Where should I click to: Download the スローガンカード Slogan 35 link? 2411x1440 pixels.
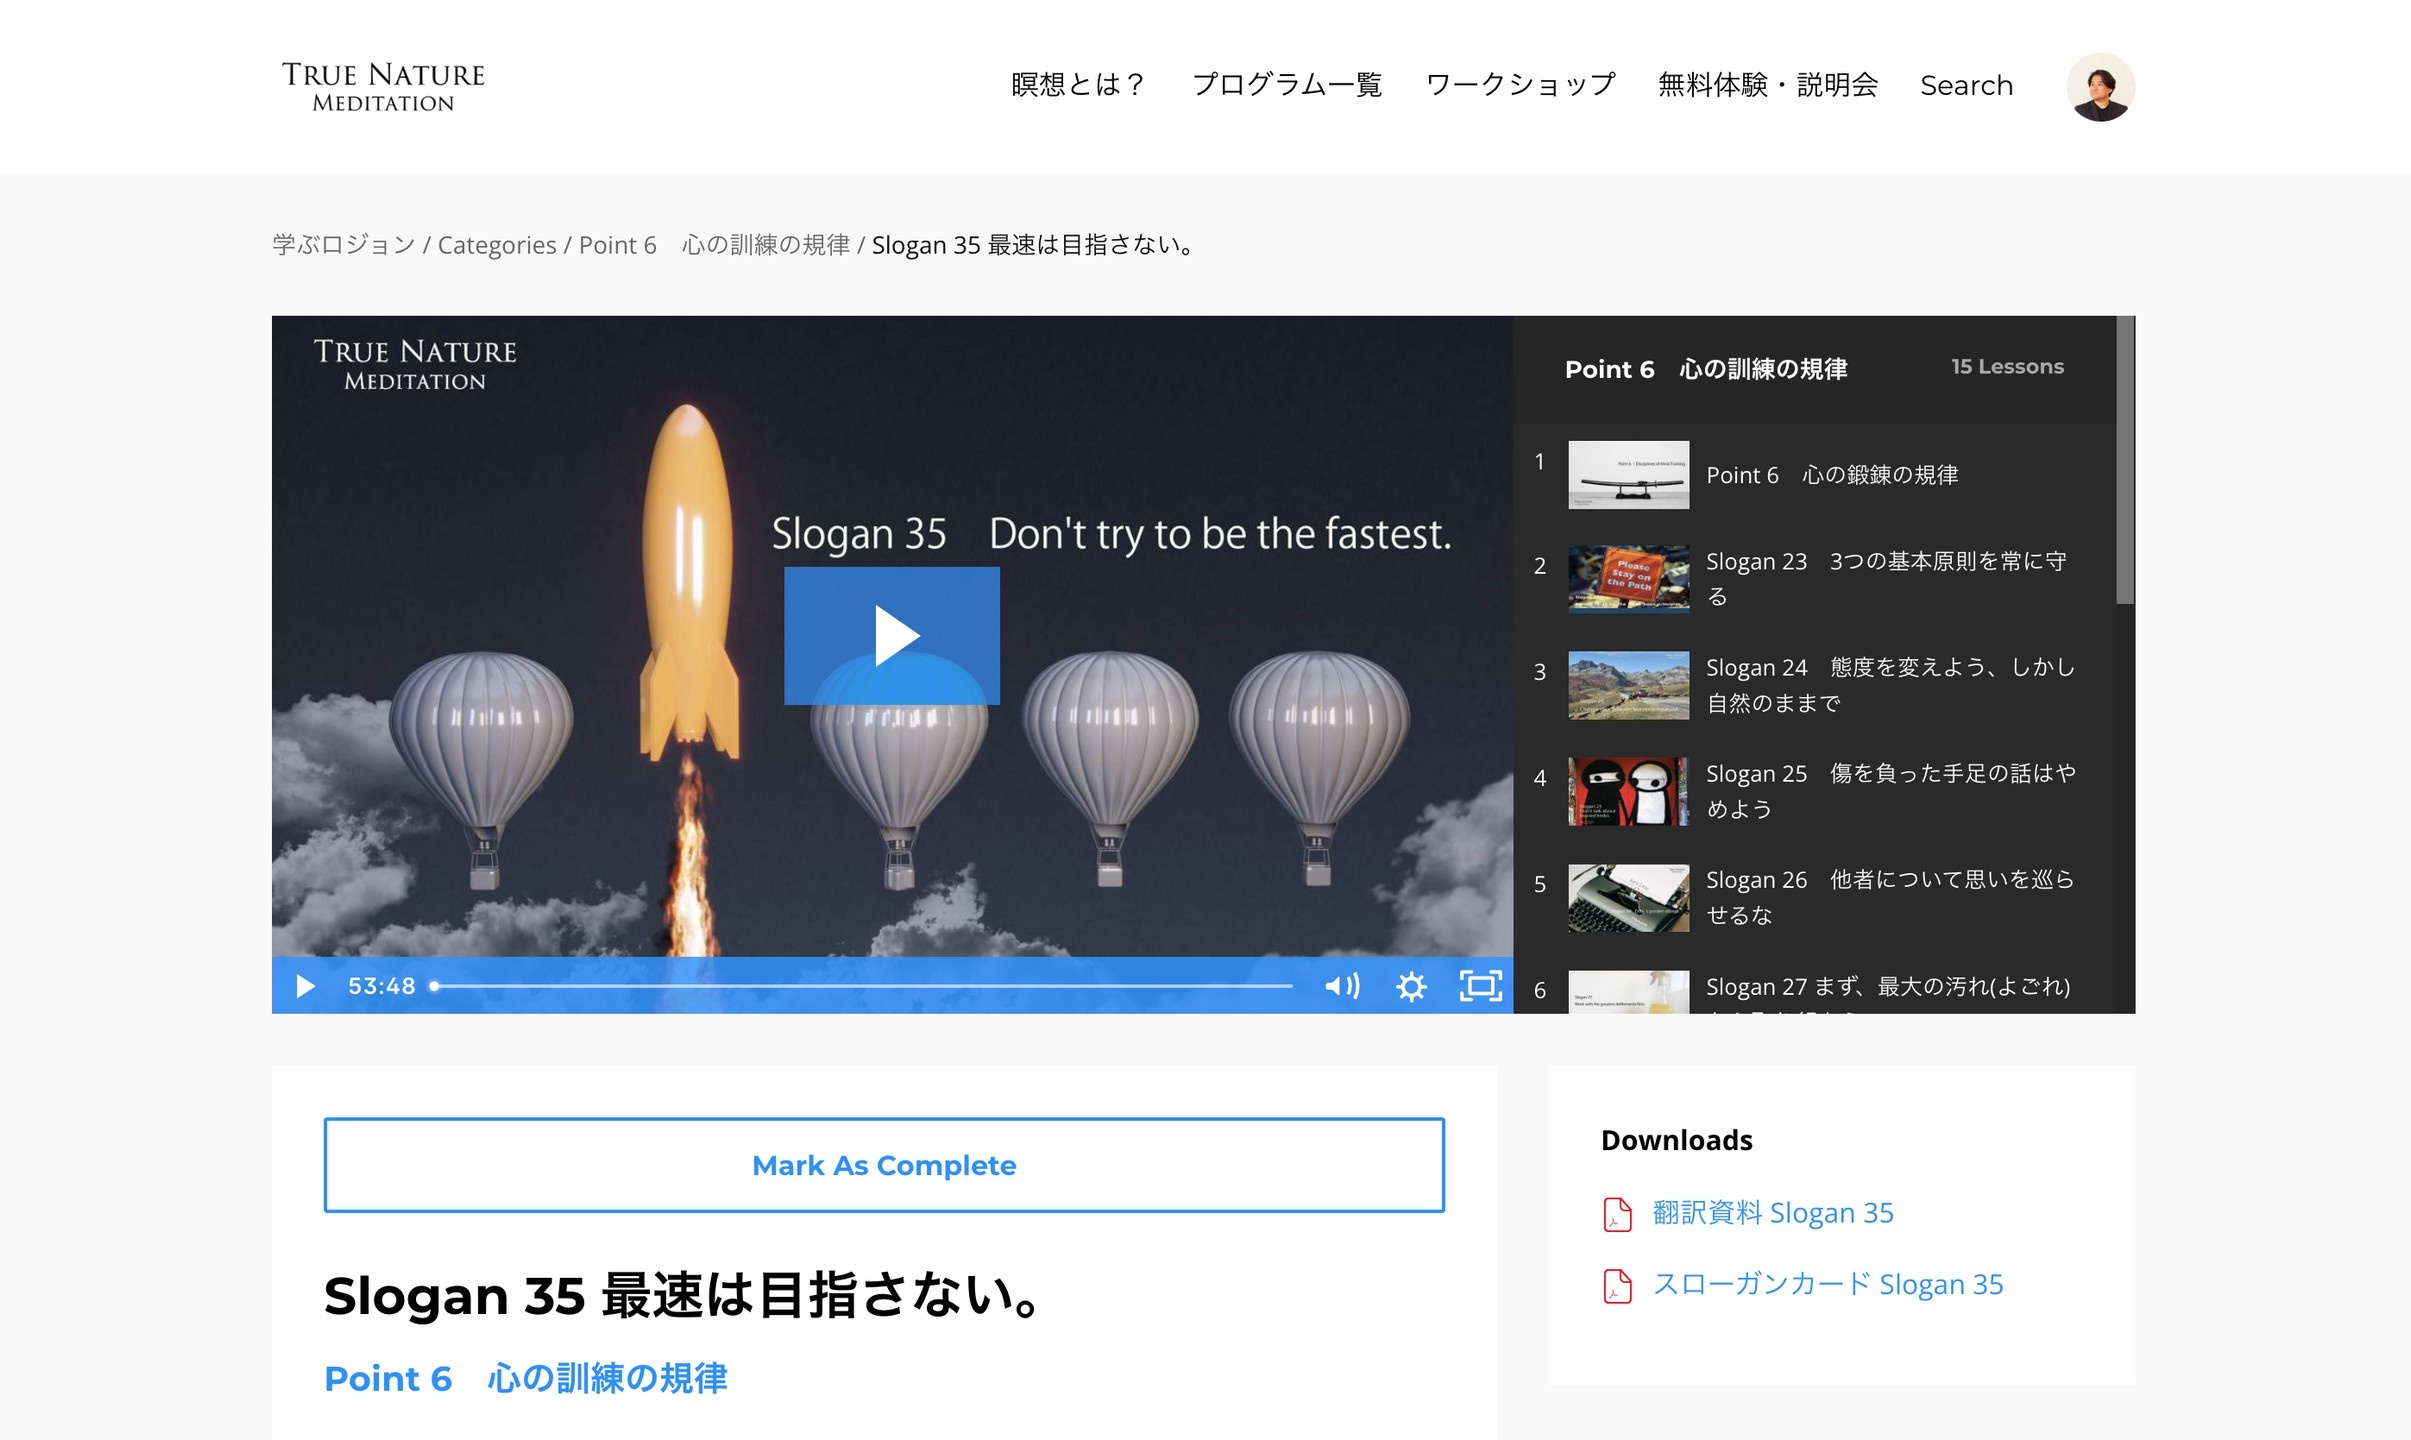pyautogui.click(x=1827, y=1285)
